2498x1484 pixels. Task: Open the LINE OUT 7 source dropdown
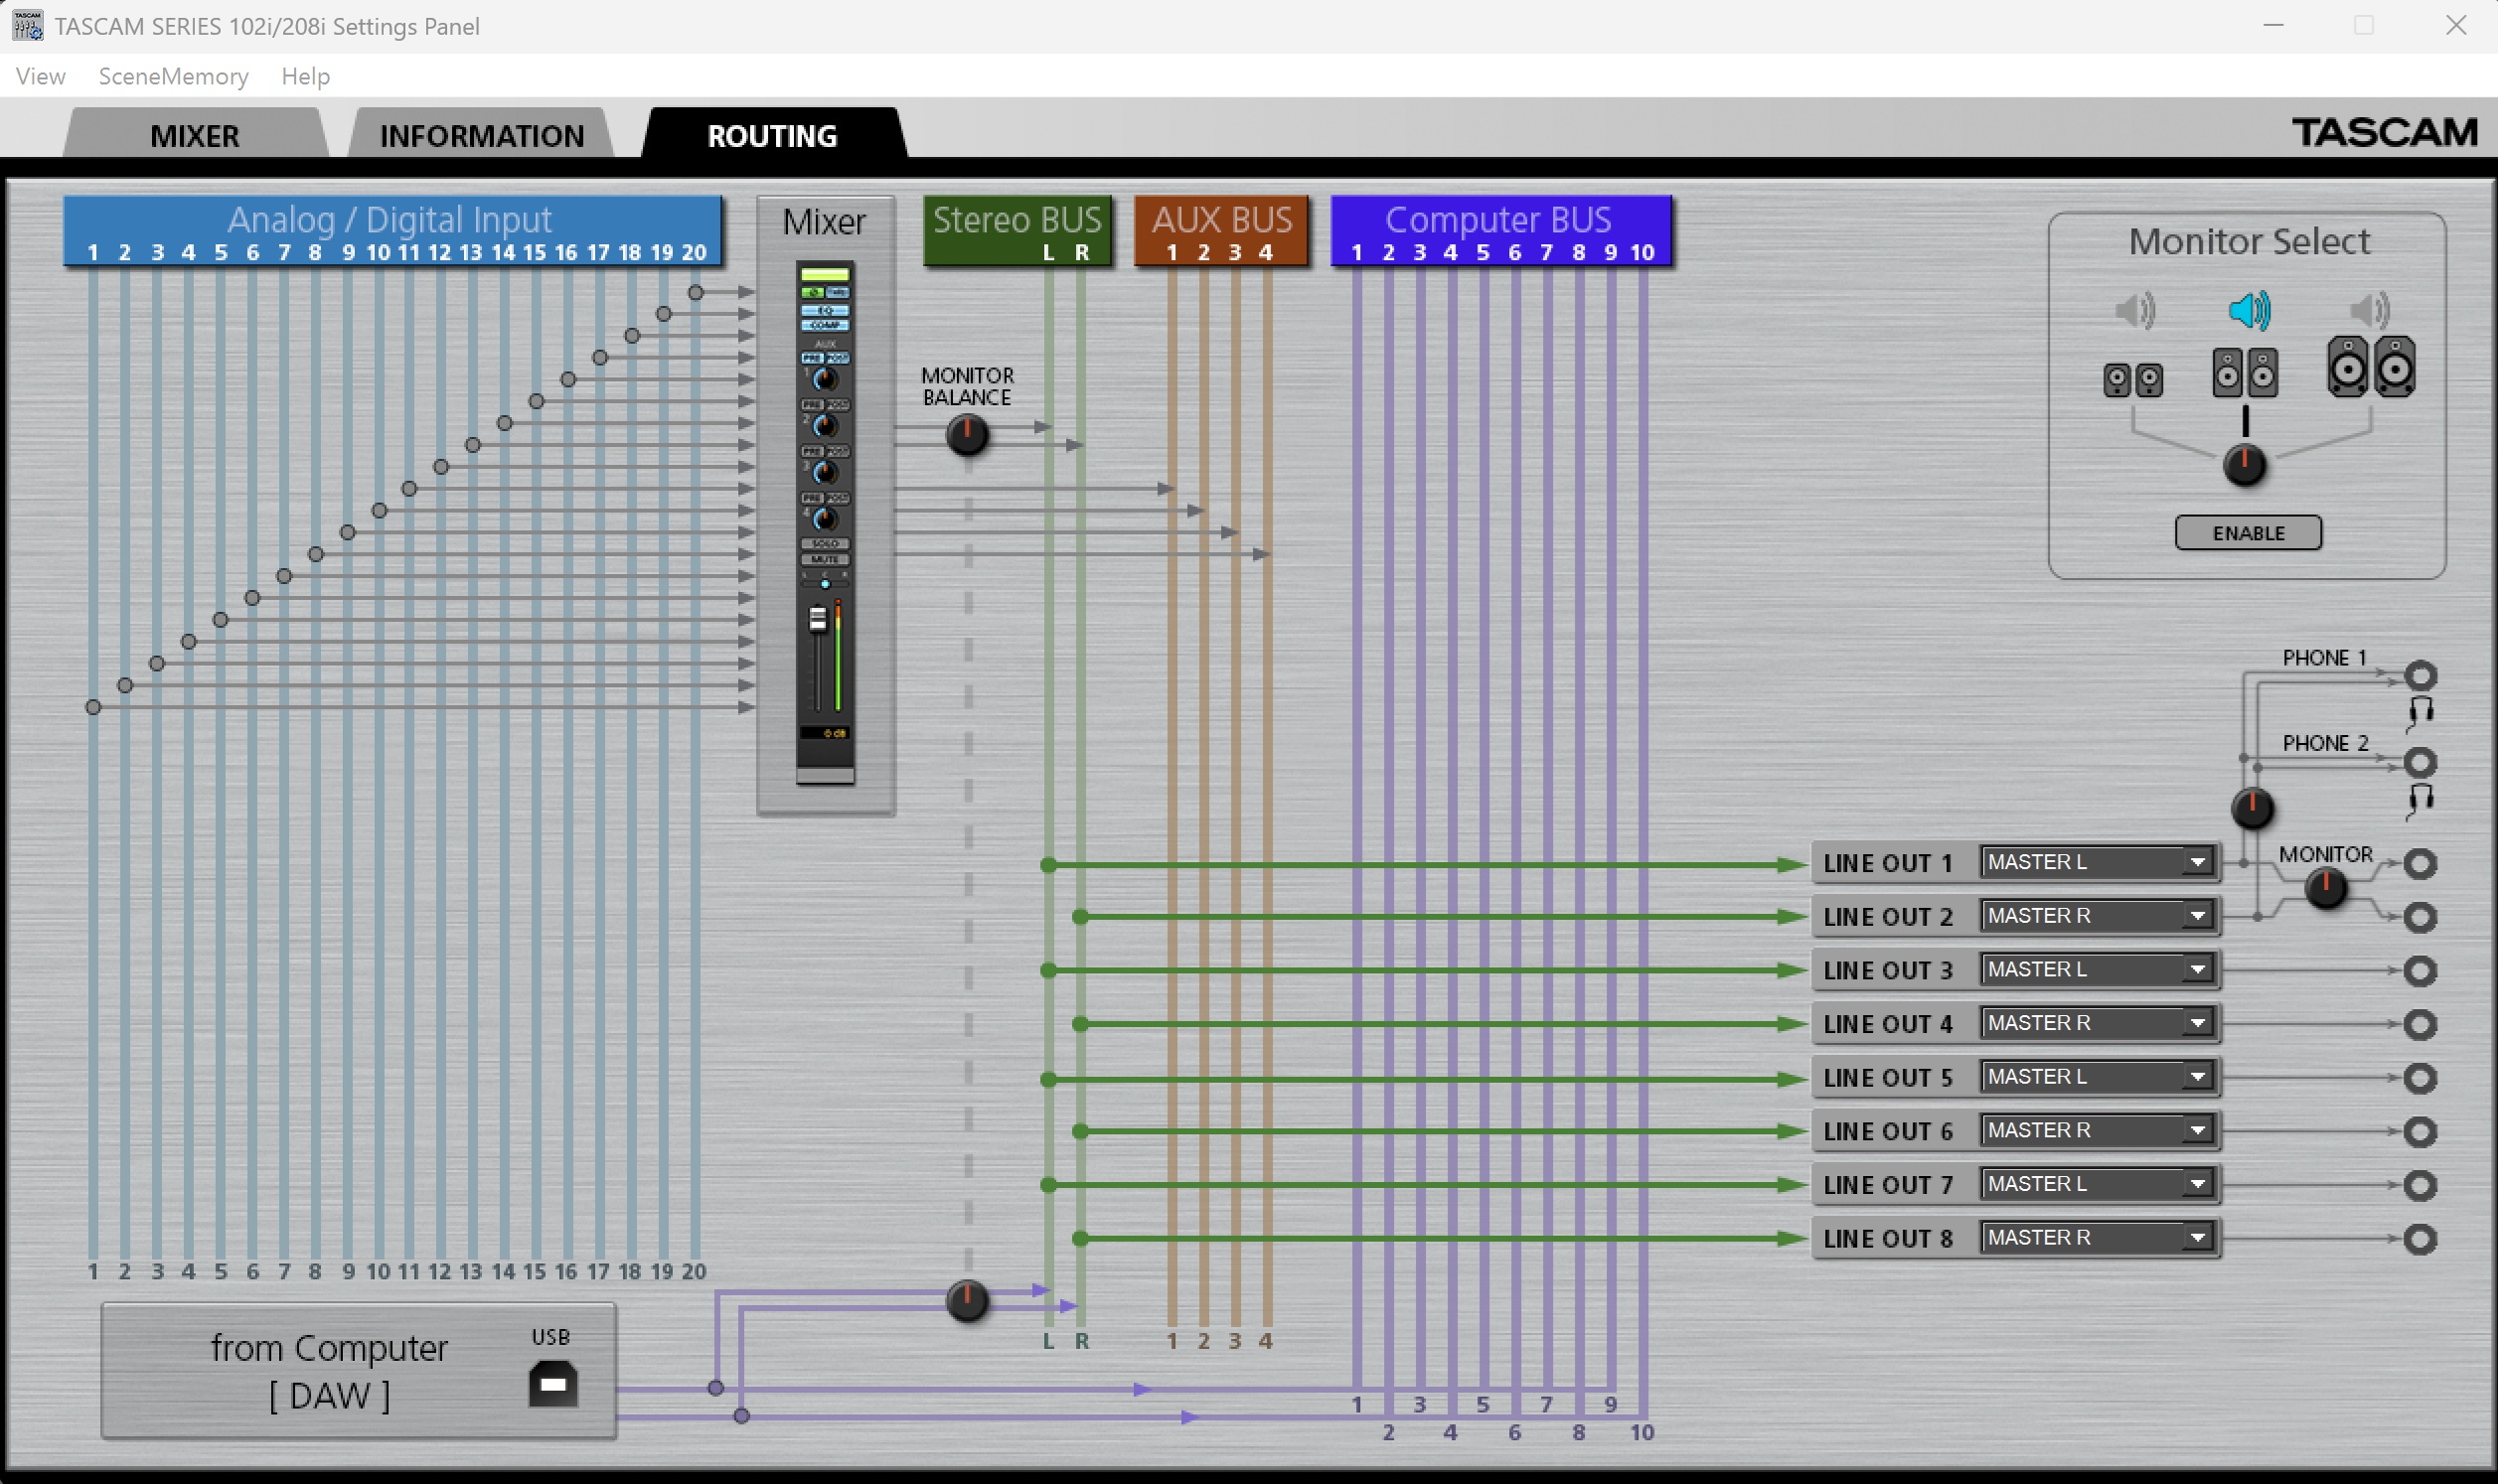pos(2098,1184)
